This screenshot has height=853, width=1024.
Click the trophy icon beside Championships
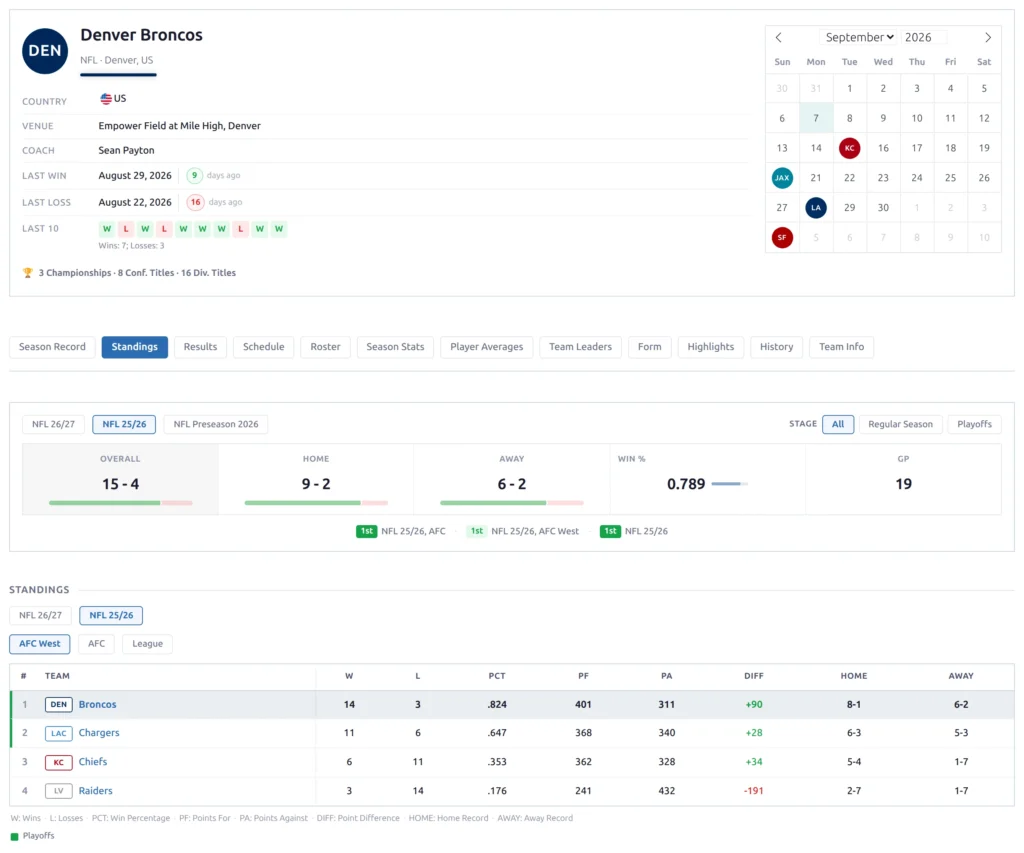27,273
